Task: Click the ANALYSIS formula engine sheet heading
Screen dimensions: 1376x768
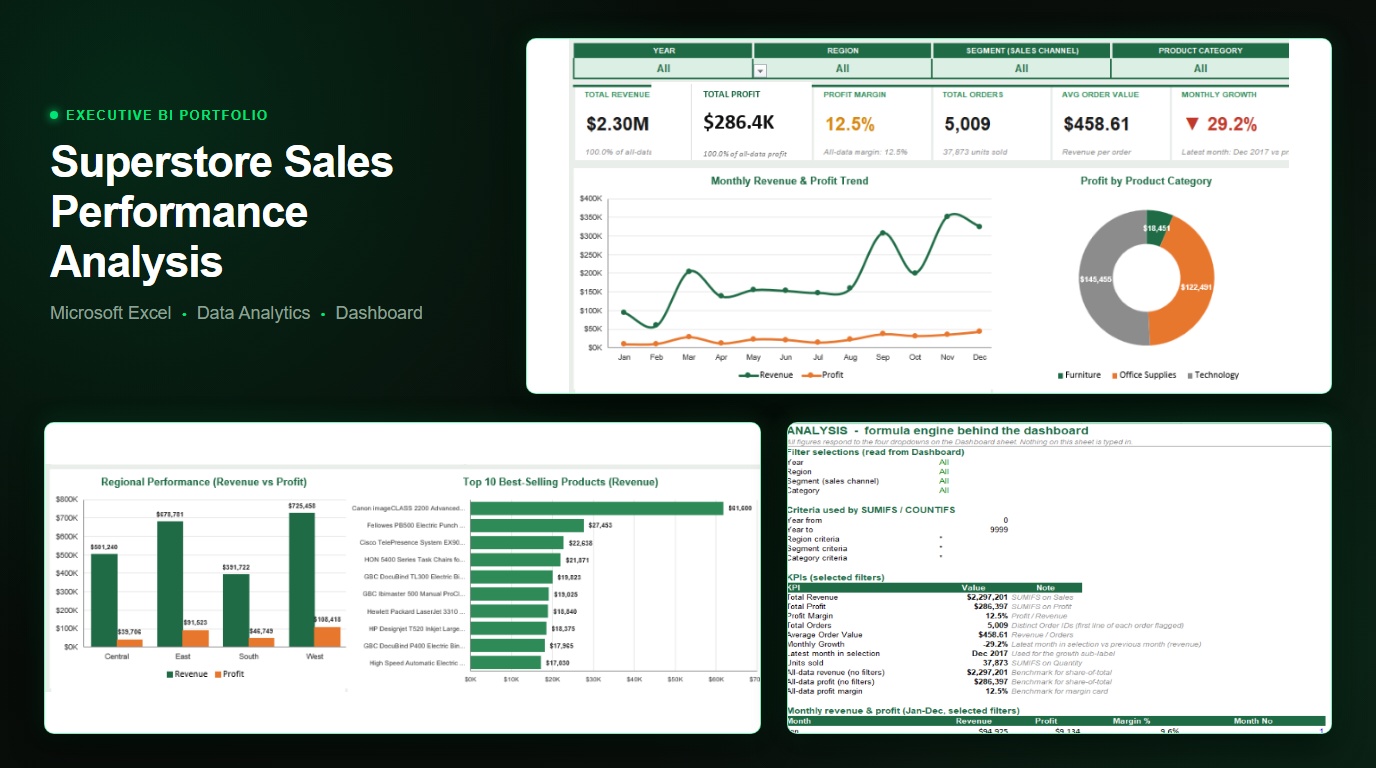Action: (x=938, y=431)
